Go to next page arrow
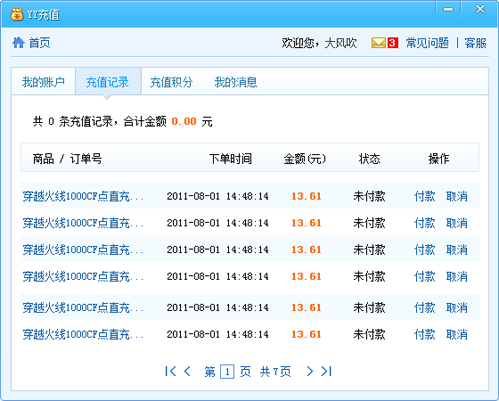Viewport: 499px width, 401px height. coord(310,371)
